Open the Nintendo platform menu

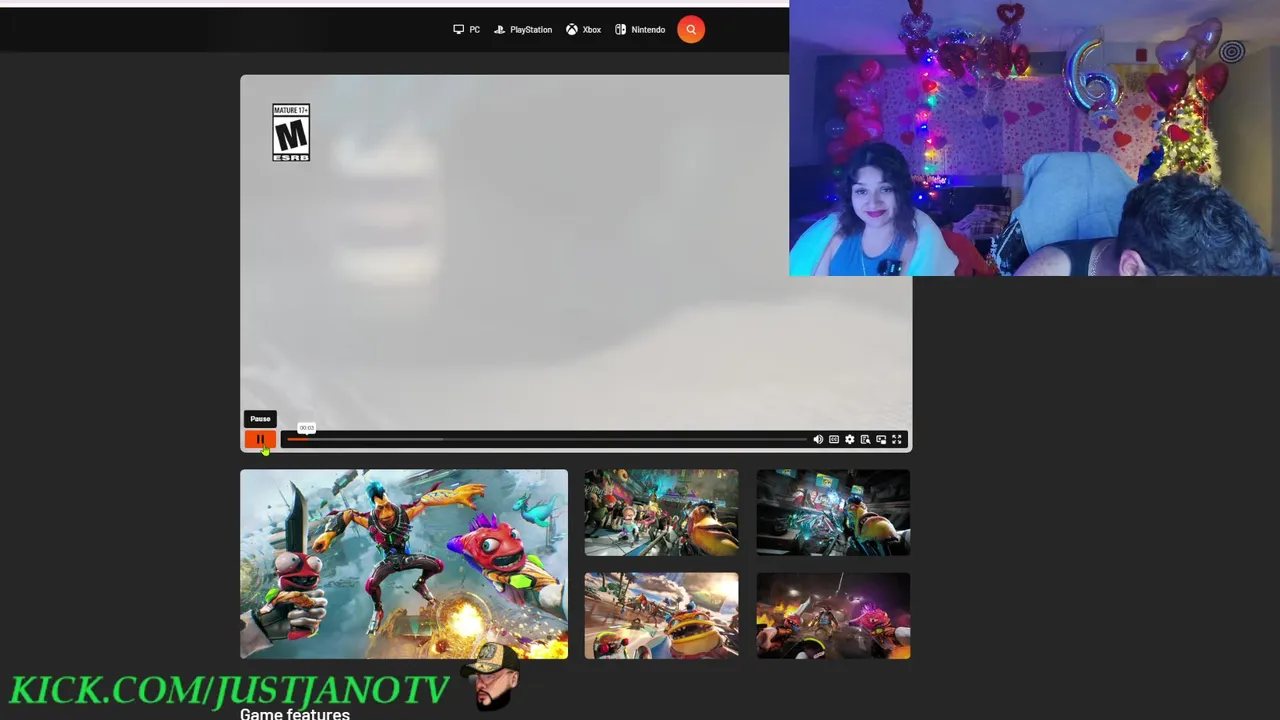pyautogui.click(x=640, y=30)
